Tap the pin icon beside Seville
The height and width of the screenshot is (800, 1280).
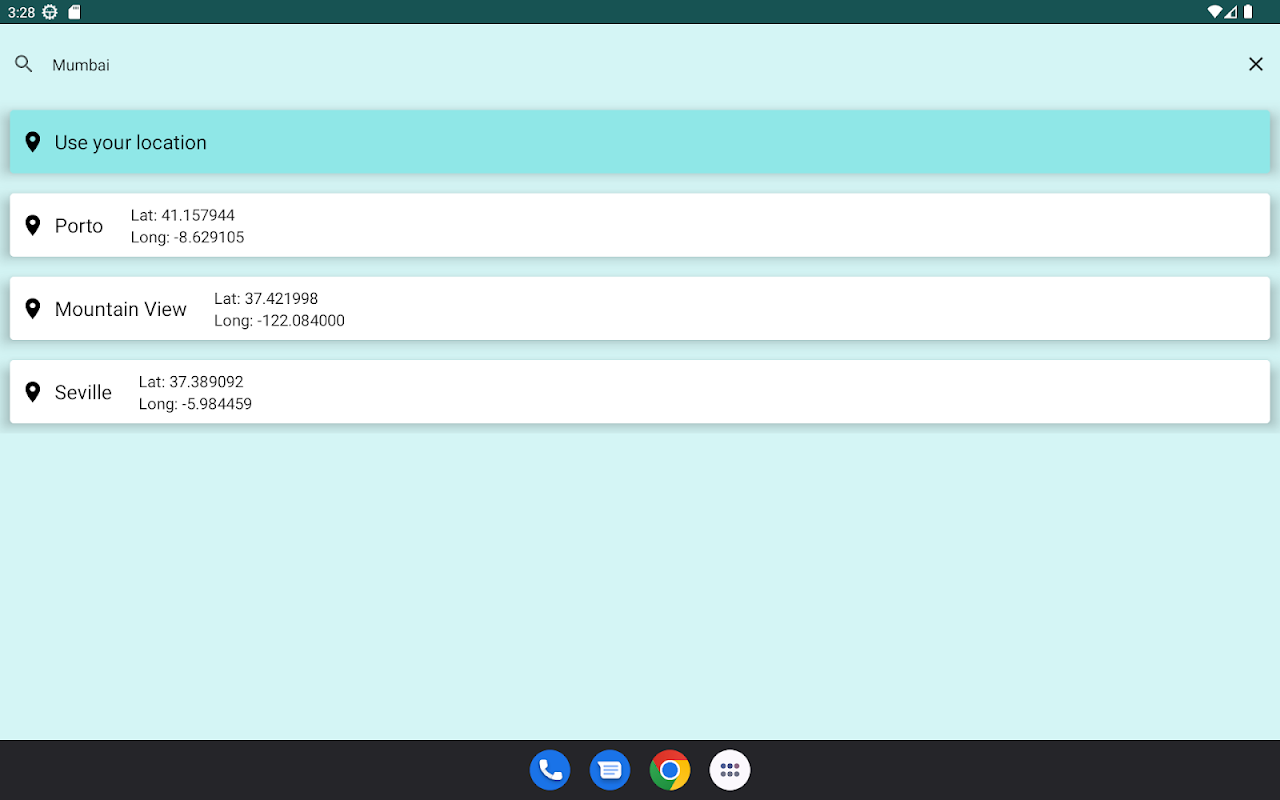click(33, 391)
